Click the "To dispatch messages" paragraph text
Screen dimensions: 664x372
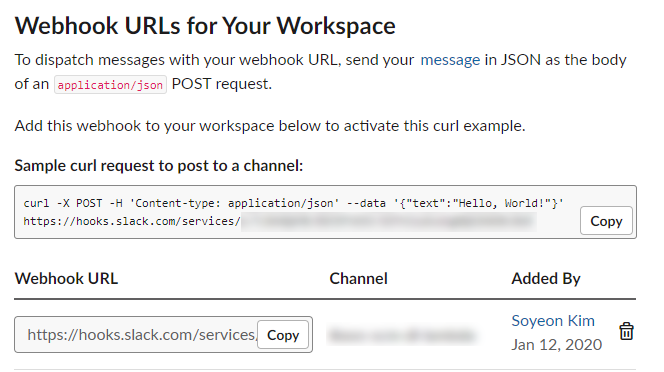point(320,72)
